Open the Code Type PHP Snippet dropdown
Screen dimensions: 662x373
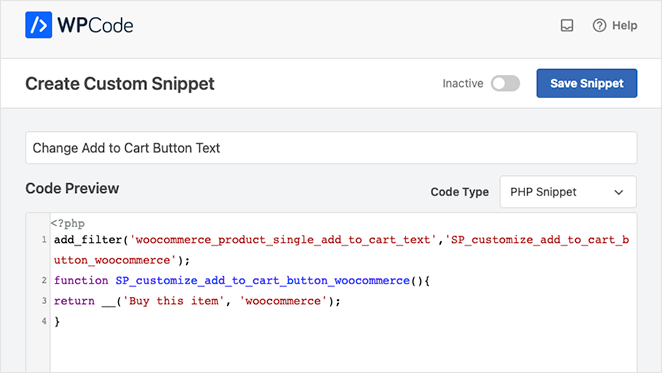pyautogui.click(x=568, y=192)
